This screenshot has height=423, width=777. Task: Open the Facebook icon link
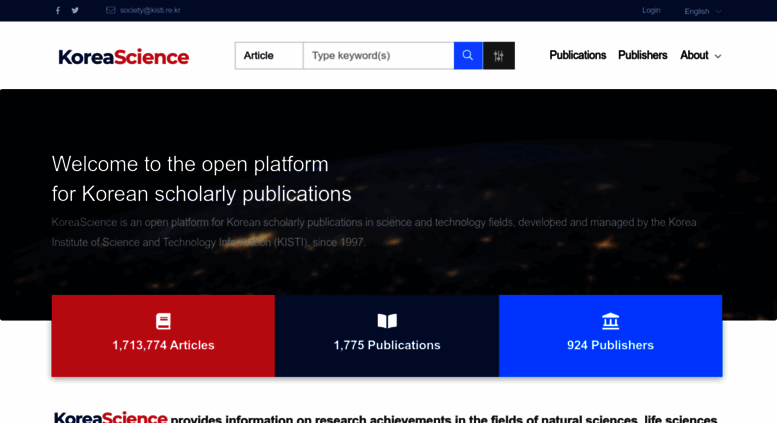(57, 10)
